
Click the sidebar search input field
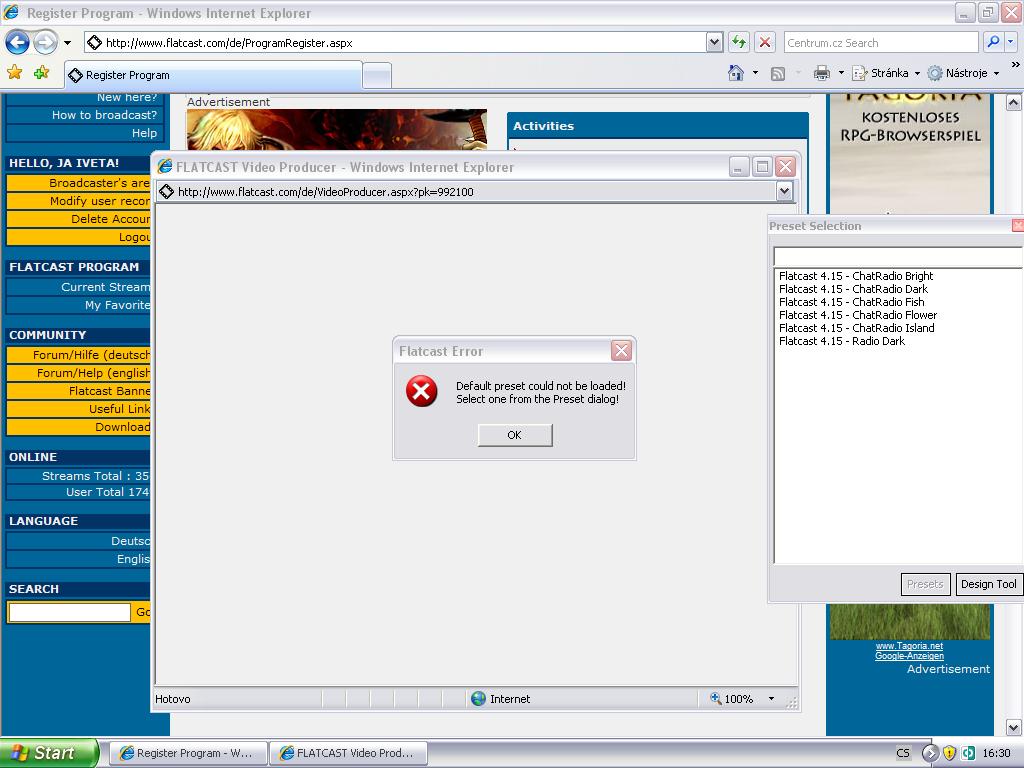tap(69, 612)
